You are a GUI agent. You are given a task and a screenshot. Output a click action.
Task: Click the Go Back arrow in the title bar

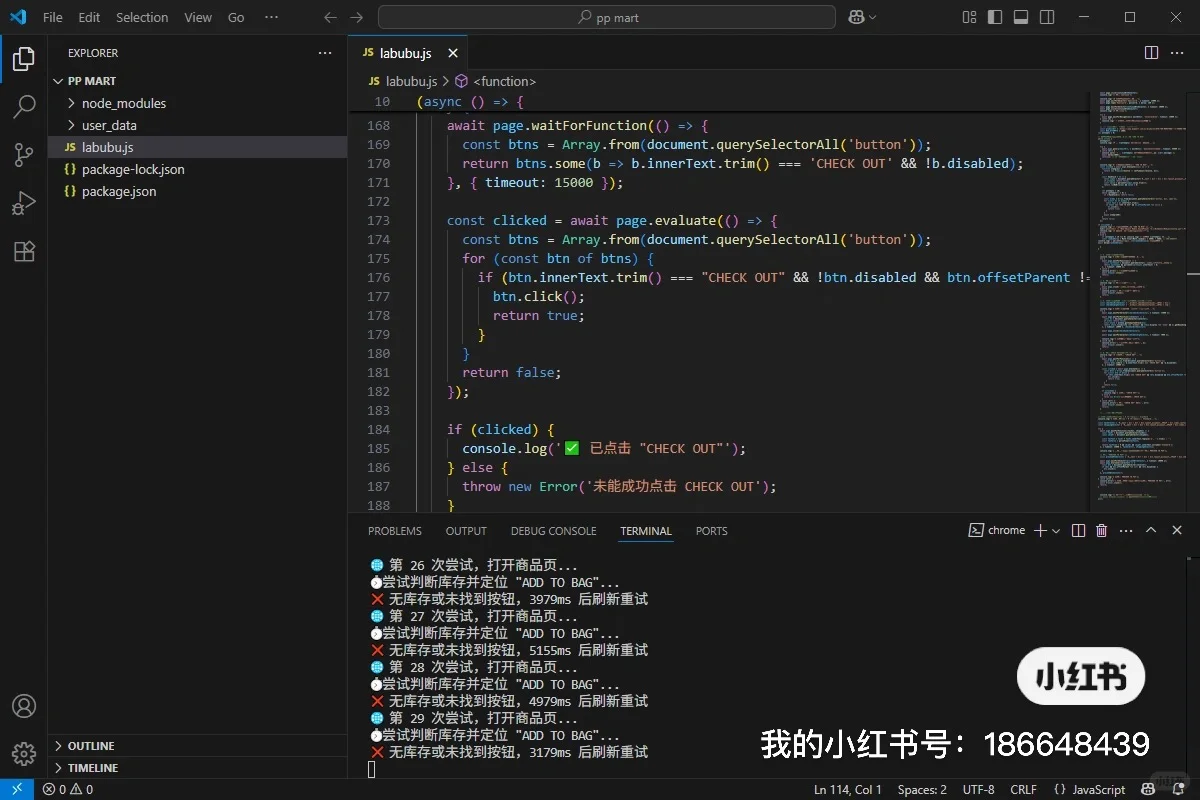click(x=331, y=17)
